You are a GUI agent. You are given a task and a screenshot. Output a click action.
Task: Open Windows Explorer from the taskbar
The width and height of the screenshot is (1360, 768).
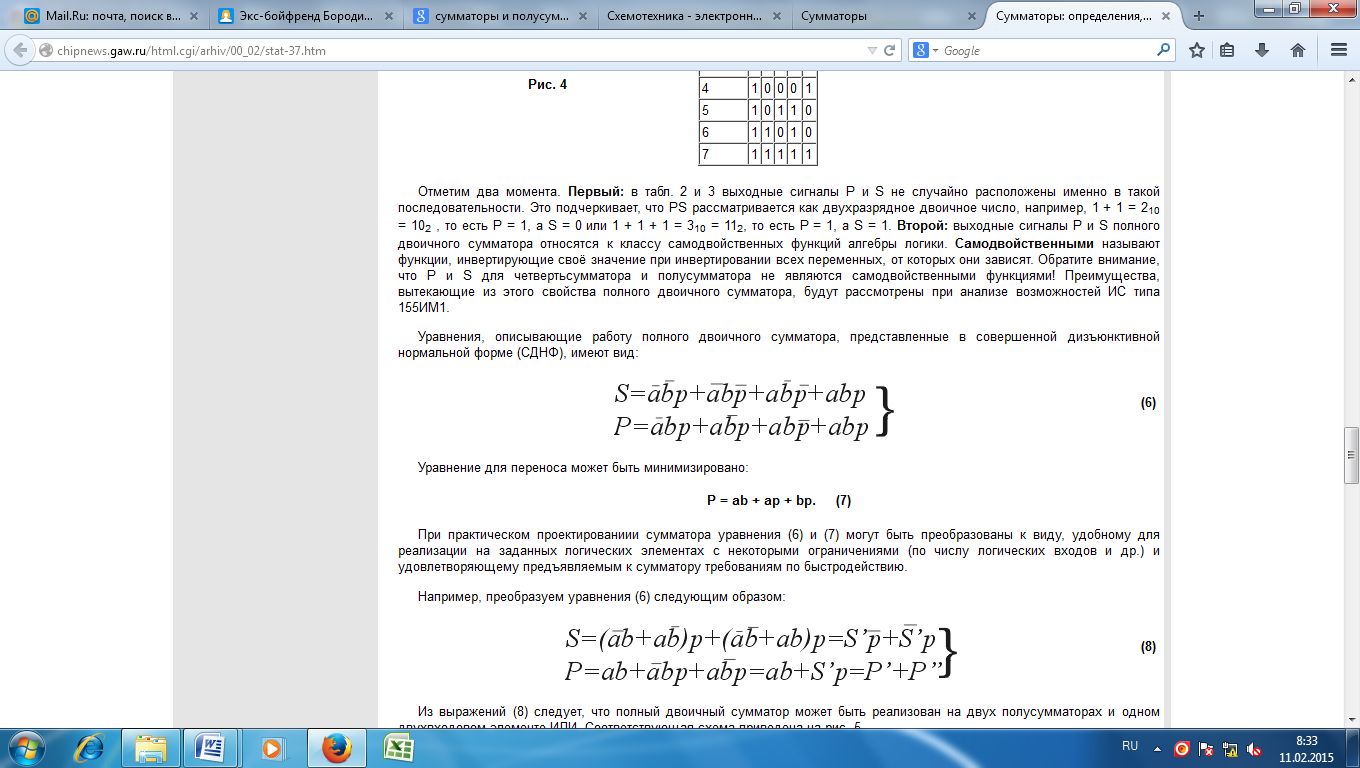(x=151, y=748)
